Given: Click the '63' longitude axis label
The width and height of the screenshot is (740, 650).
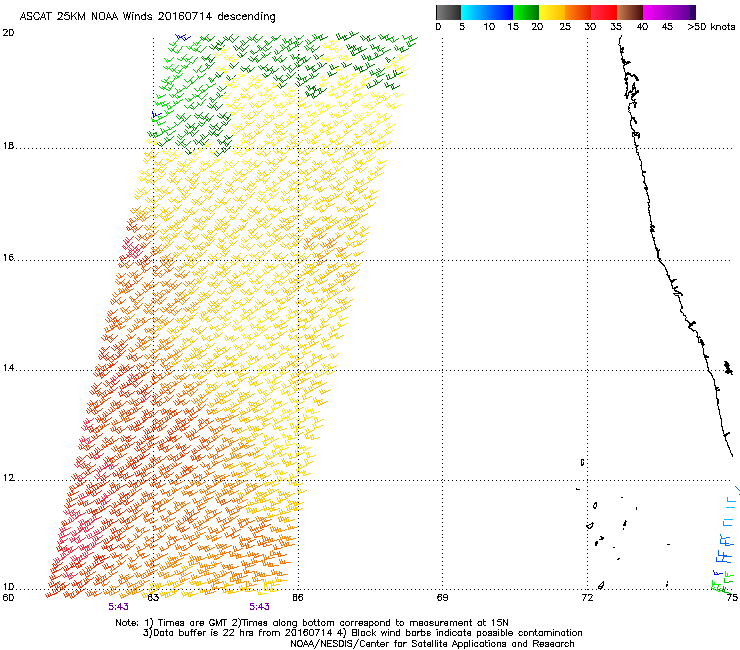Looking at the screenshot, I should click(x=153, y=598).
